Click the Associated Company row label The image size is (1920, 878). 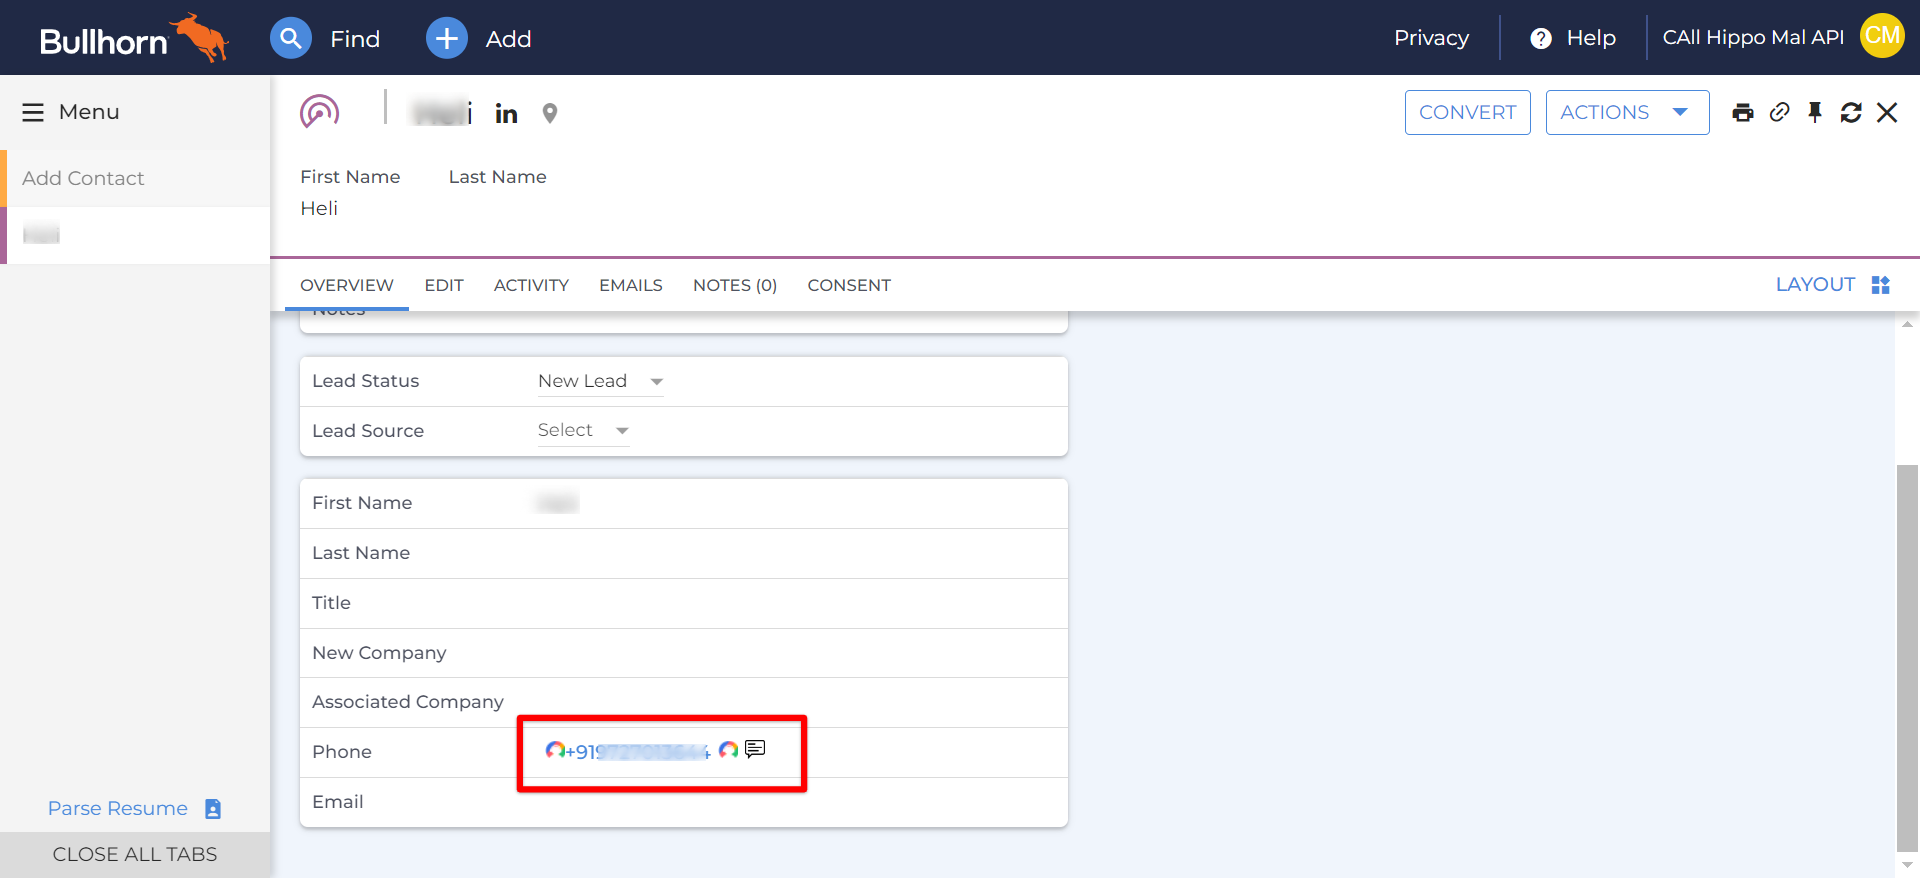[x=408, y=702]
